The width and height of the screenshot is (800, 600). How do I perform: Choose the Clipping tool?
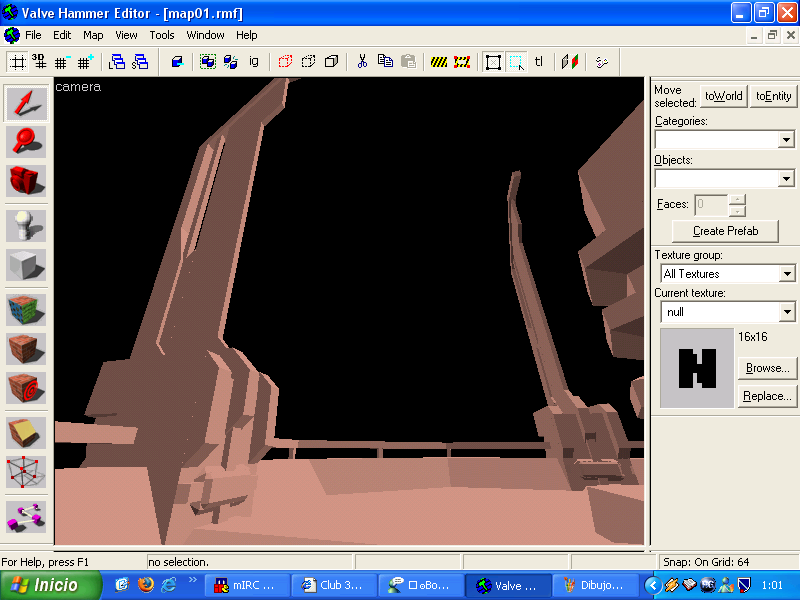coord(26,433)
